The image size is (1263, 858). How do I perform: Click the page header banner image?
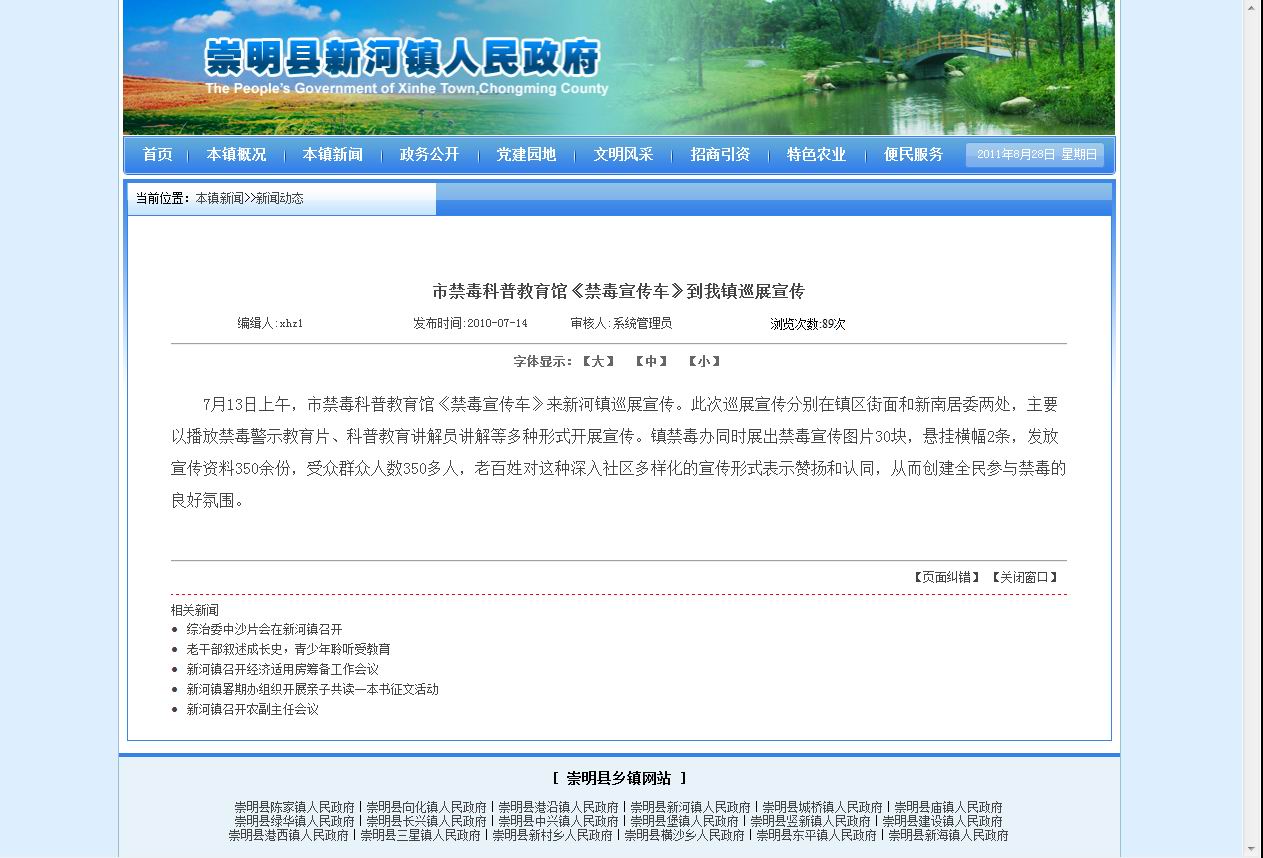pos(618,67)
